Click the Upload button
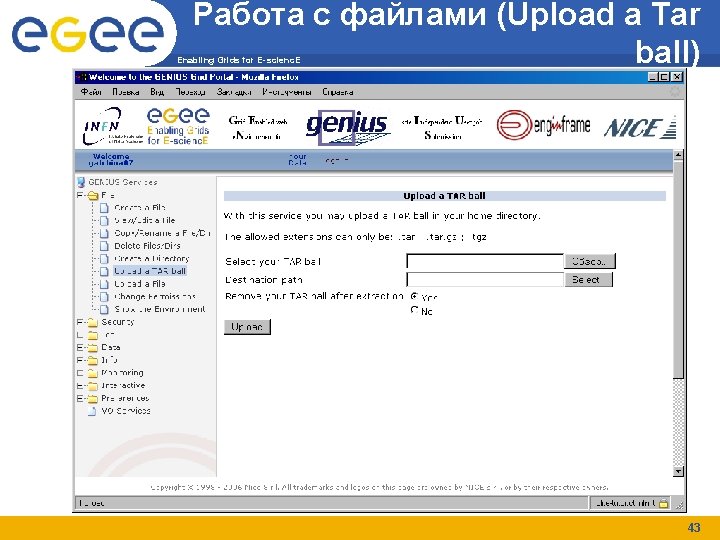Screen dimensions: 720x540 point(248,327)
